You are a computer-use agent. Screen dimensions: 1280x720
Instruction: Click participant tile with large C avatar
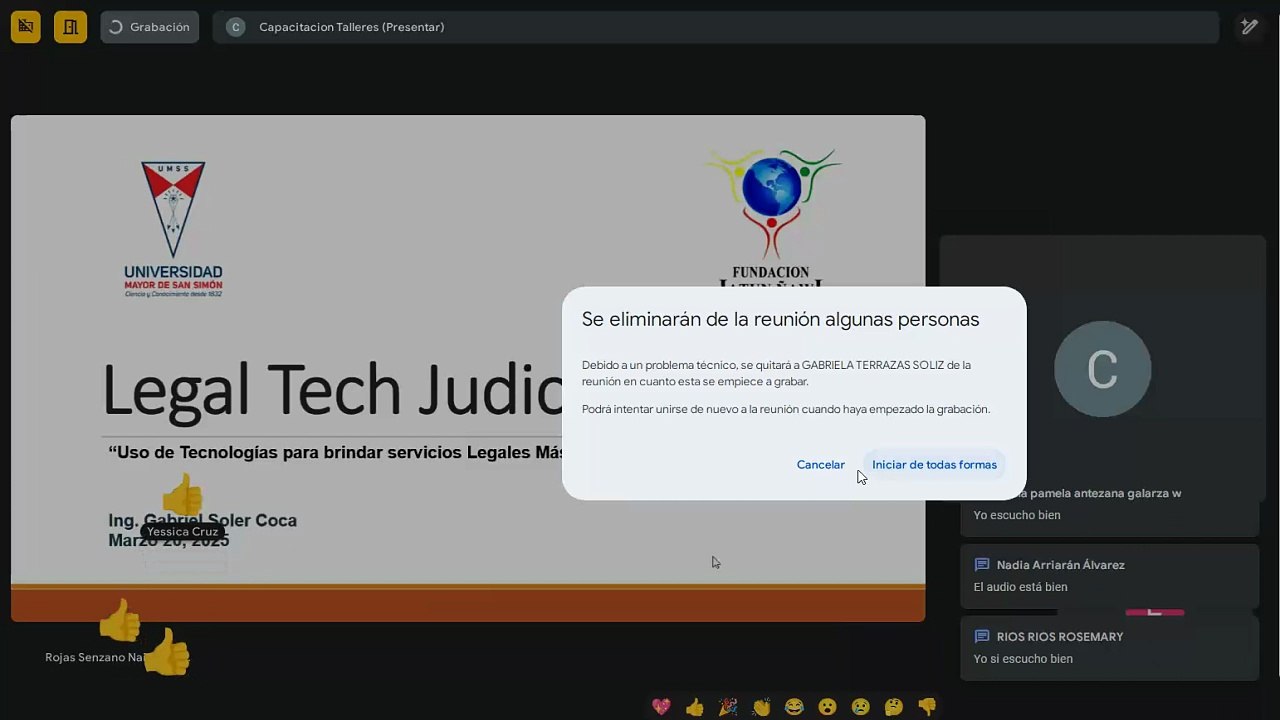(1102, 369)
